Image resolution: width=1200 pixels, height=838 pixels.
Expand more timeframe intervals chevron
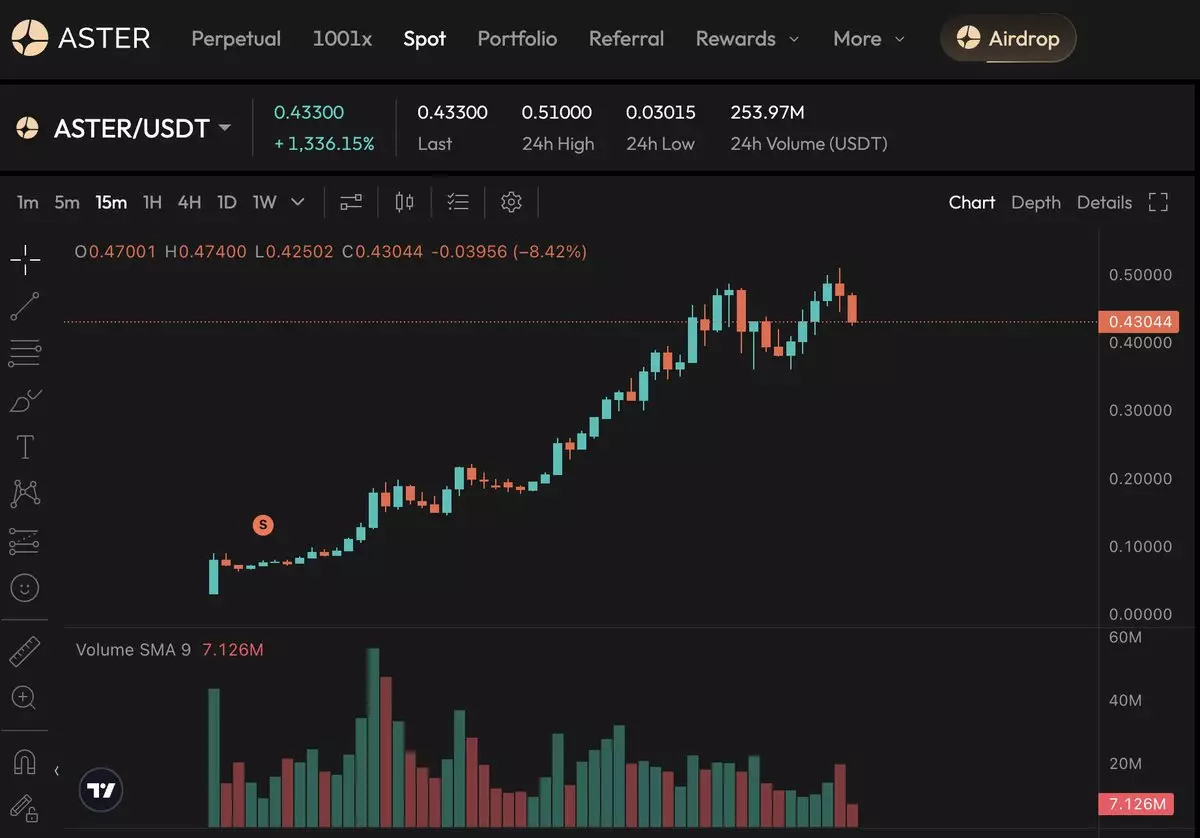[x=298, y=202]
